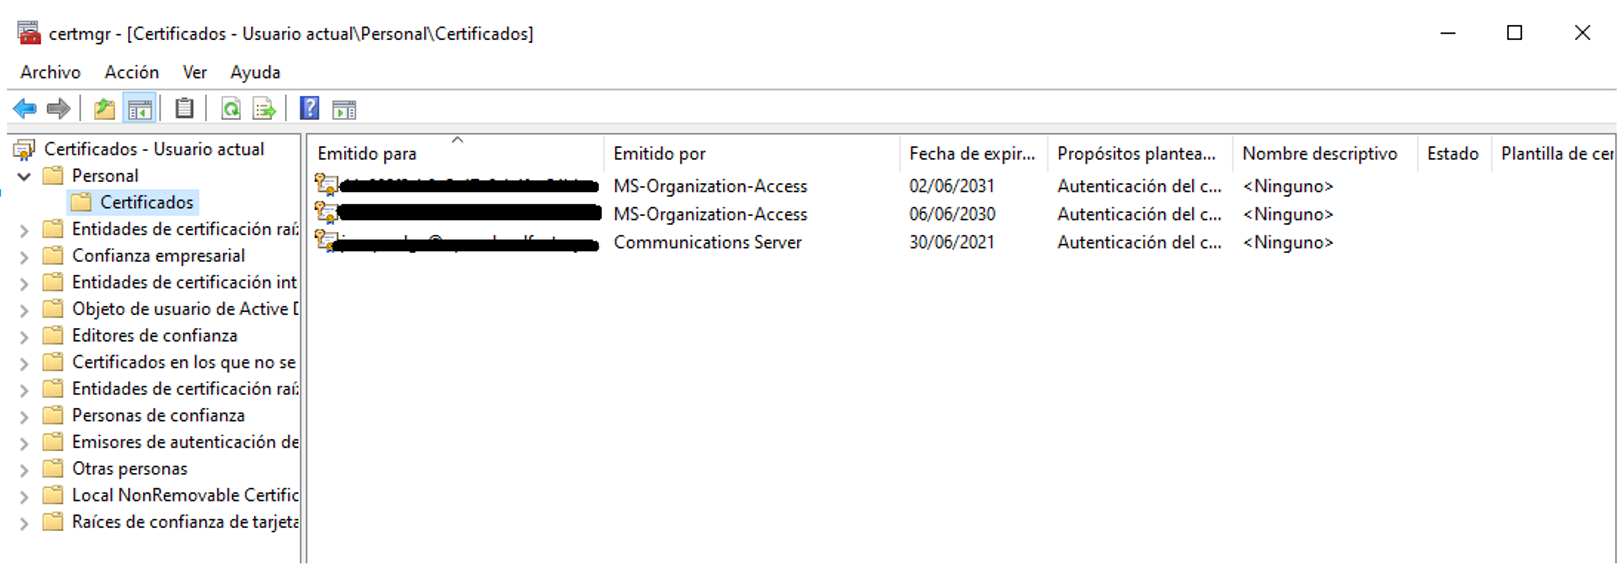Expand the Confianza empresarial folder

[x=24, y=257]
